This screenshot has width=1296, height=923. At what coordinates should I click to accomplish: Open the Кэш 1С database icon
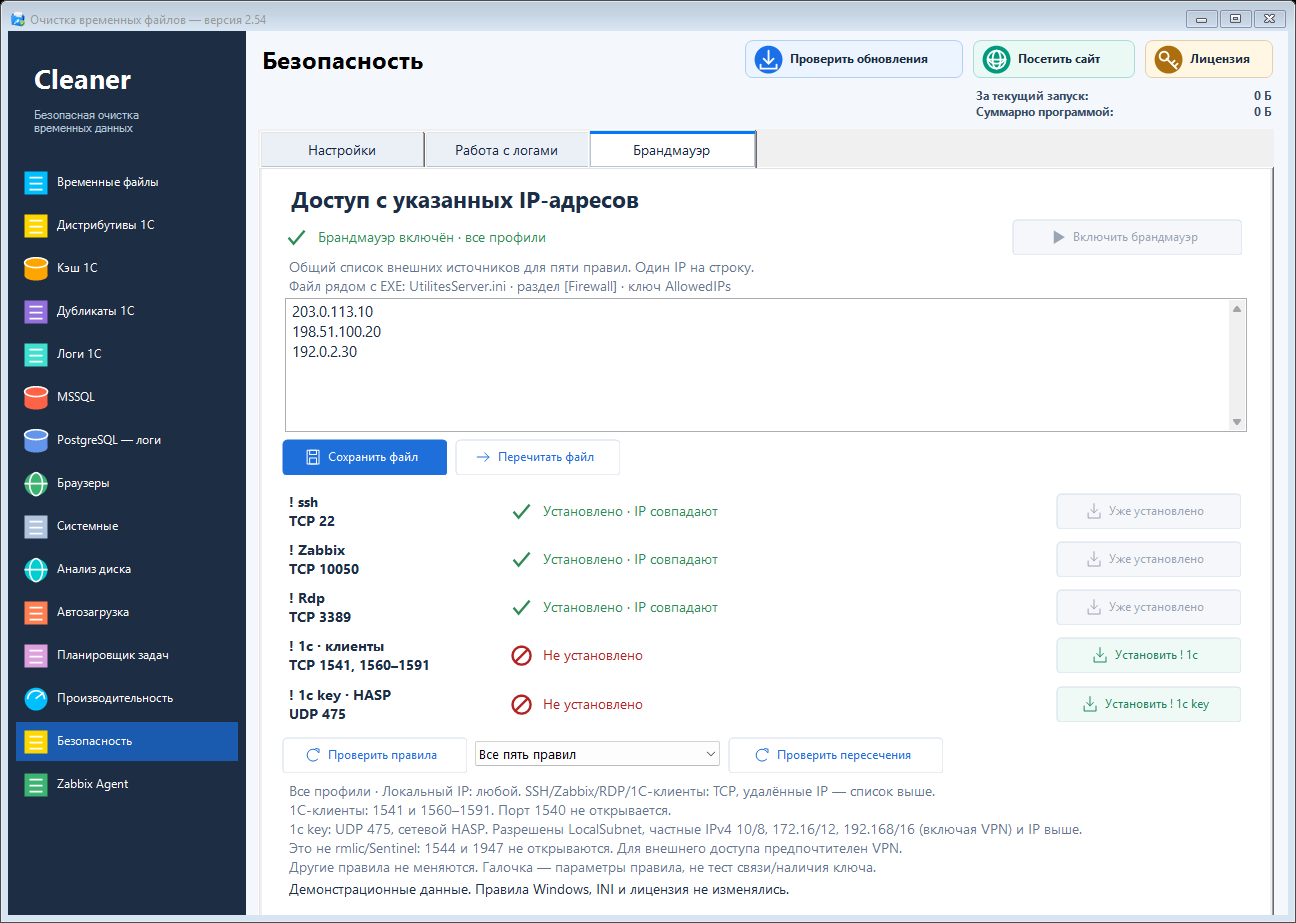(36, 269)
